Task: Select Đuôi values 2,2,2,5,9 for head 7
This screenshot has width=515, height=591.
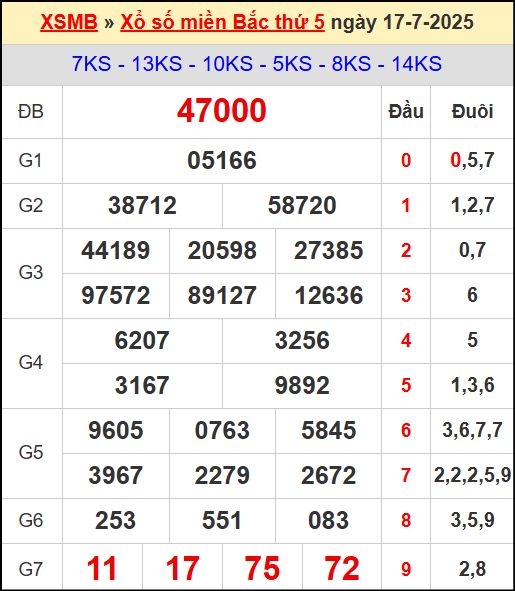Action: (x=472, y=475)
